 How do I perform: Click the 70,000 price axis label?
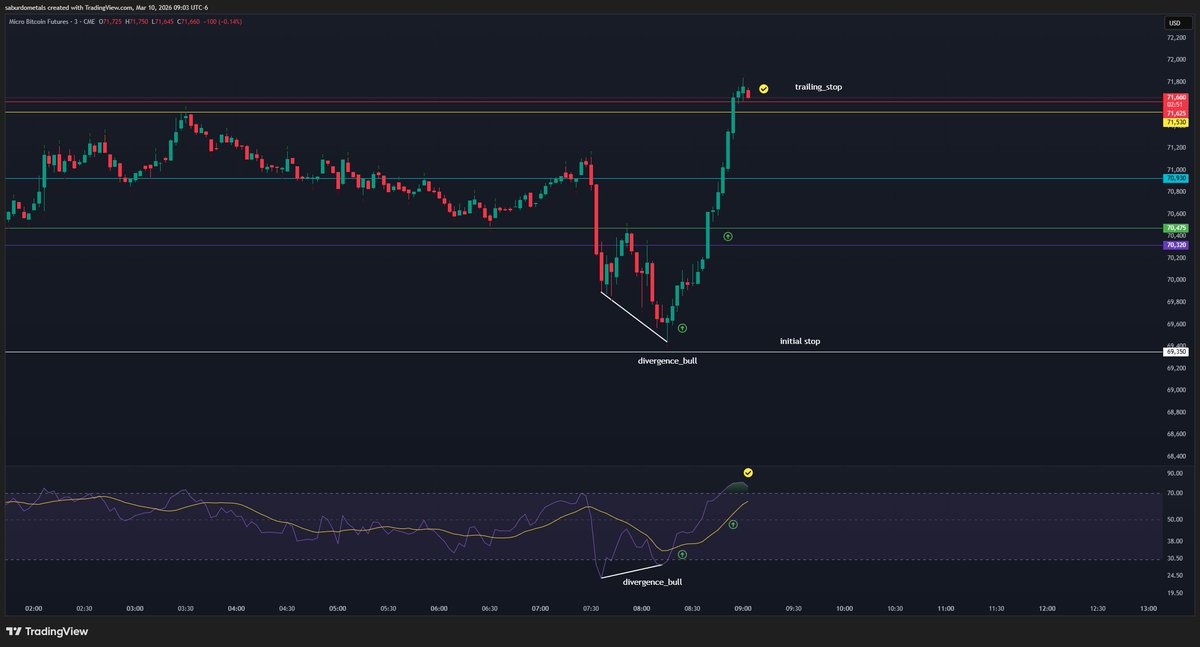click(1175, 280)
